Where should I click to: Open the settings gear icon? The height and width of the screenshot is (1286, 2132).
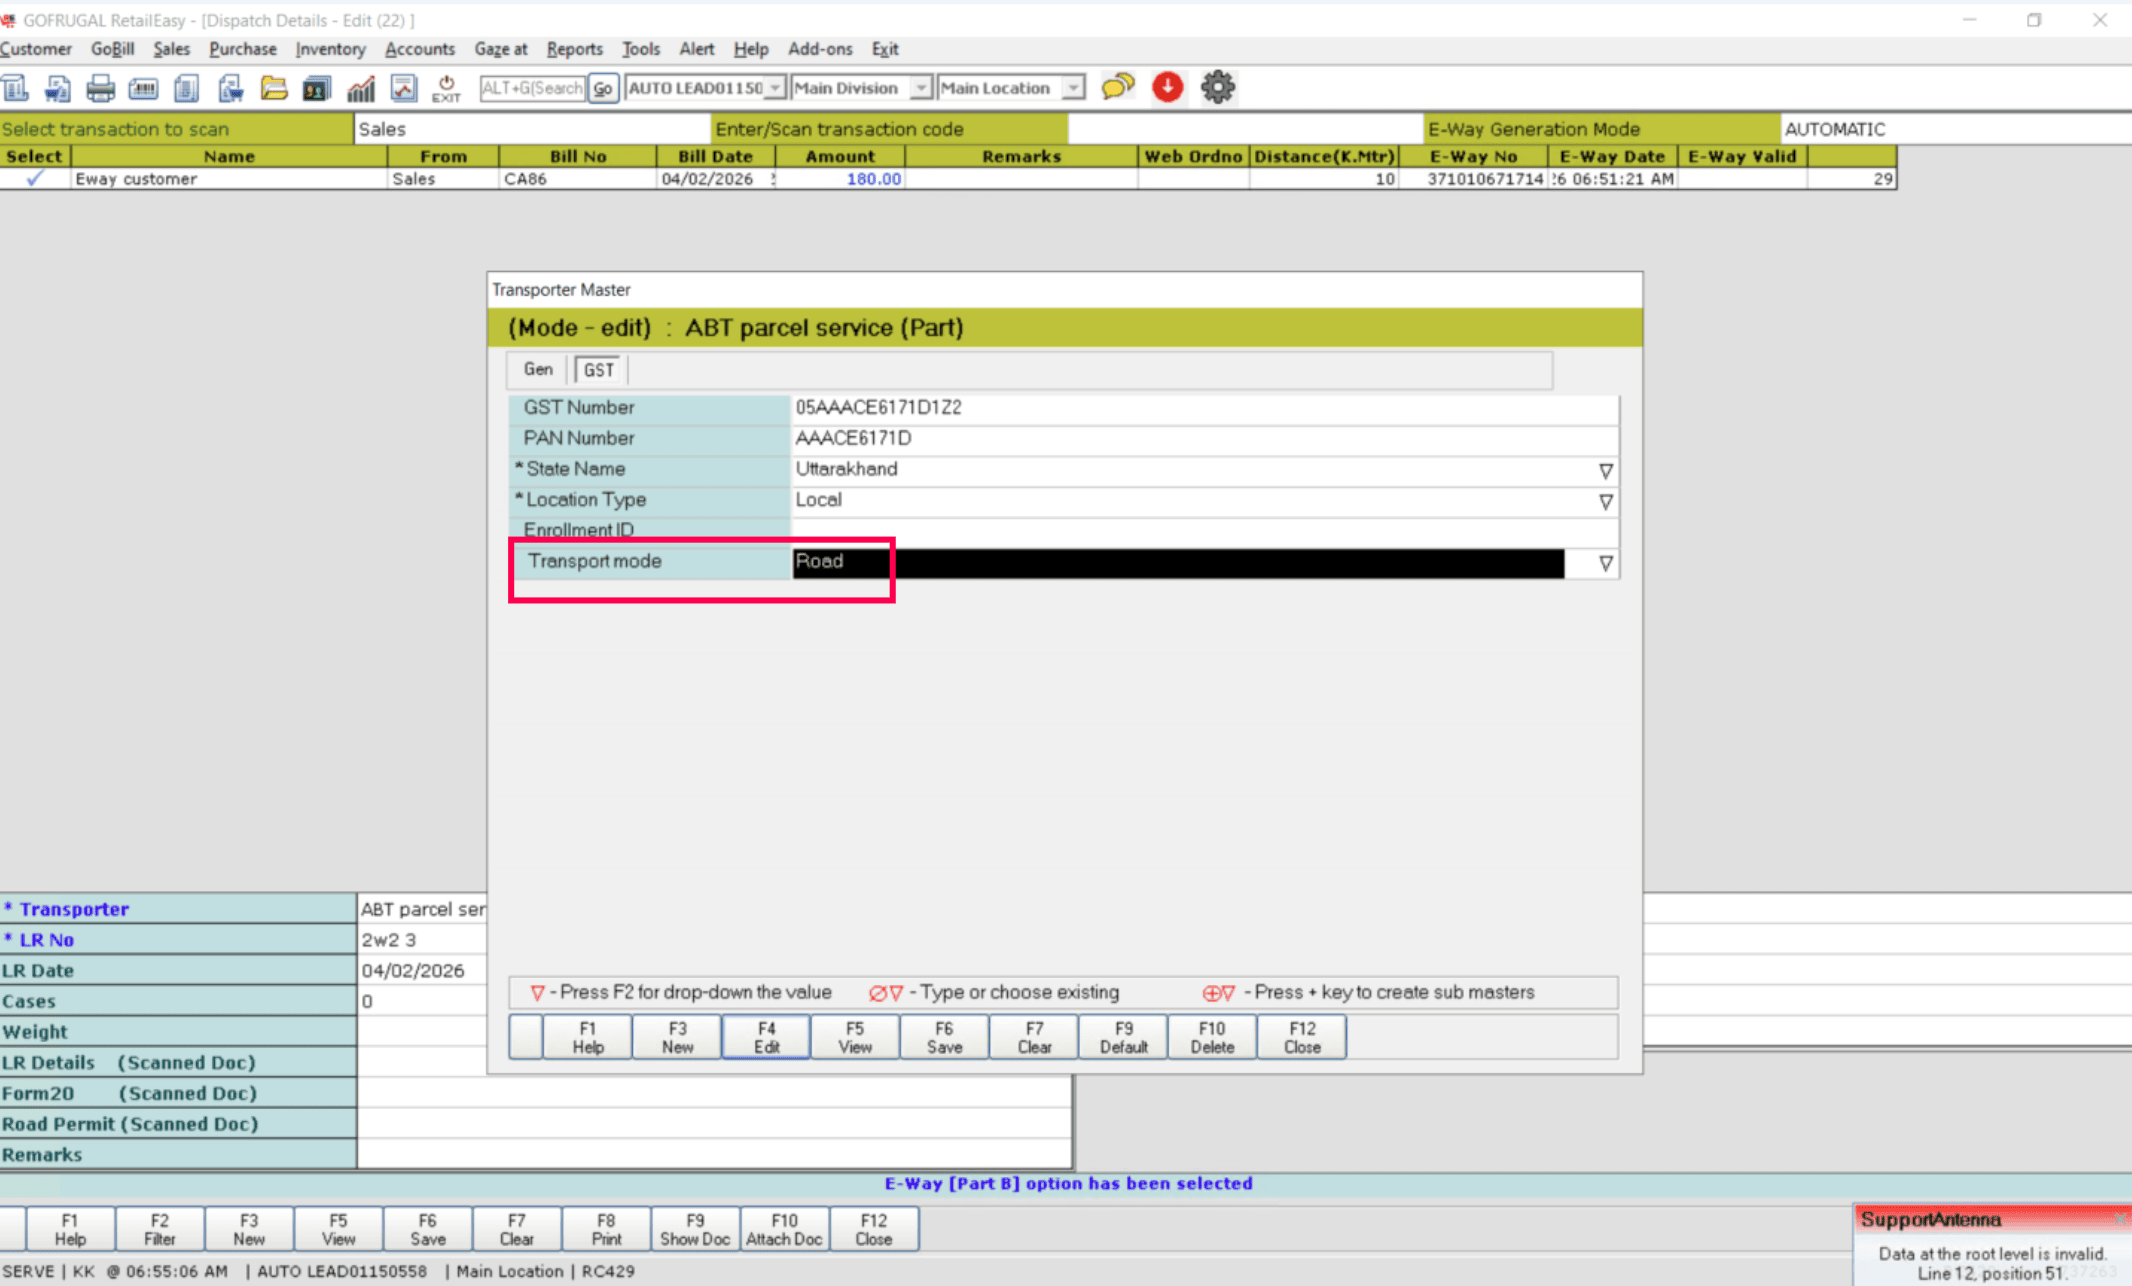click(x=1217, y=87)
